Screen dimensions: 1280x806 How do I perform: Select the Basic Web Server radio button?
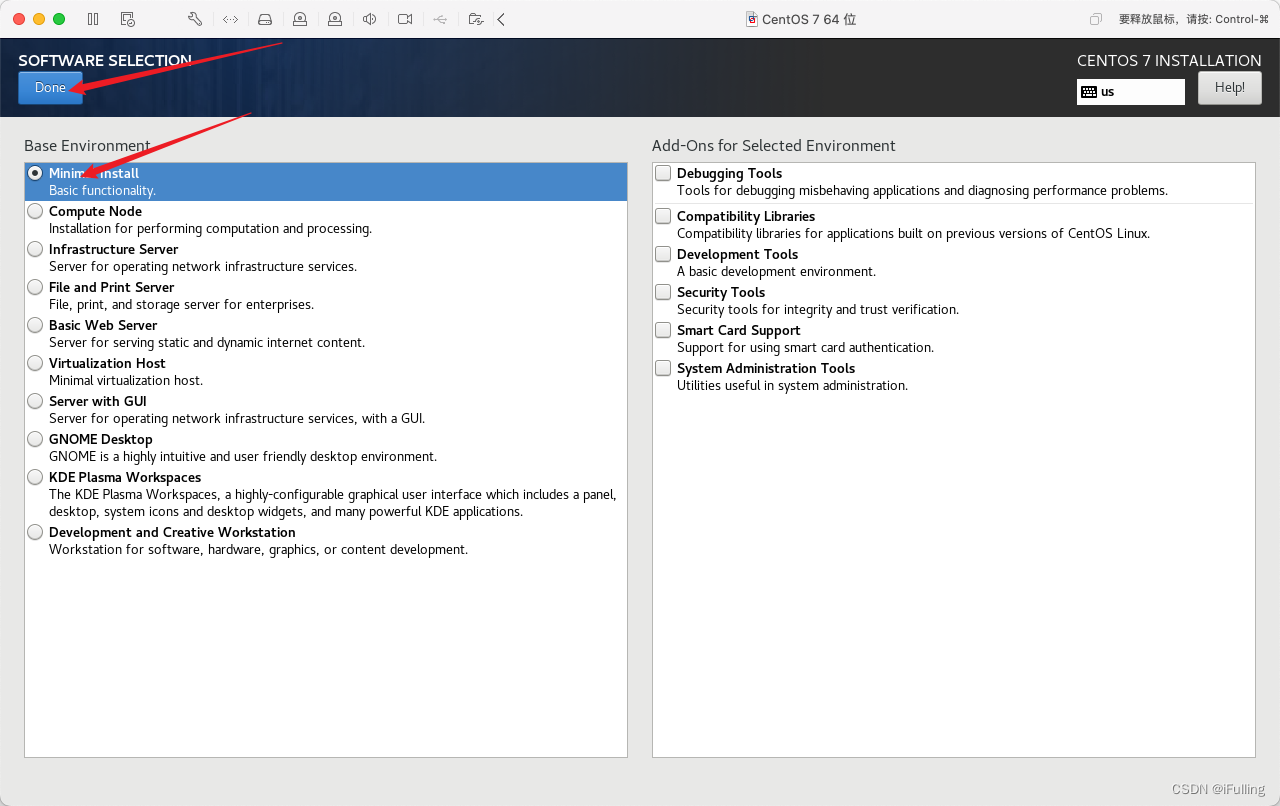[35, 325]
